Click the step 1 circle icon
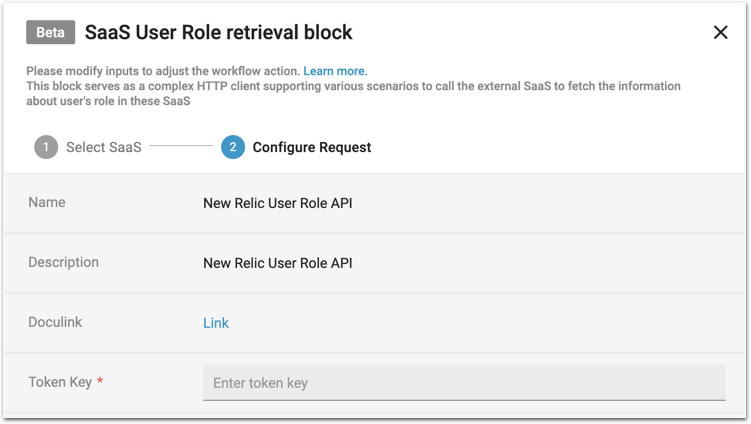Image resolution: width=751 pixels, height=424 pixels. (x=45, y=147)
